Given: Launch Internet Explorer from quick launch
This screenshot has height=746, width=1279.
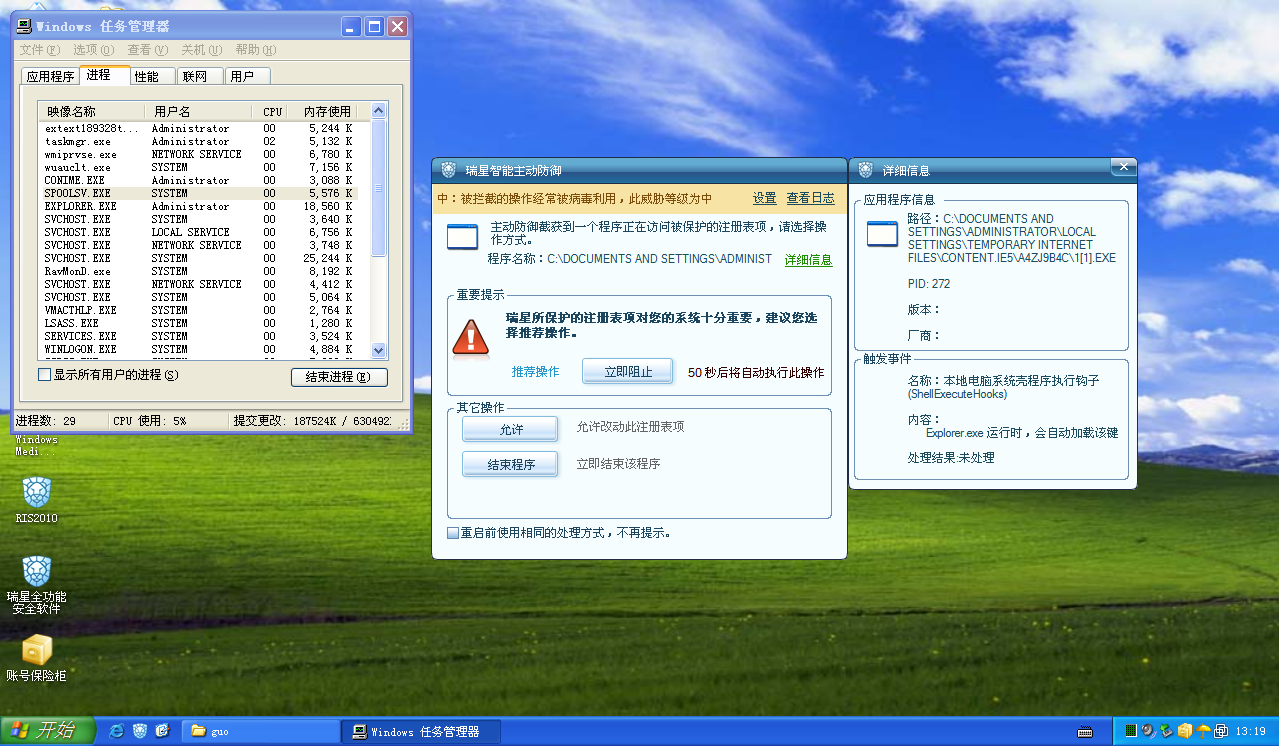Looking at the screenshot, I should [x=117, y=731].
